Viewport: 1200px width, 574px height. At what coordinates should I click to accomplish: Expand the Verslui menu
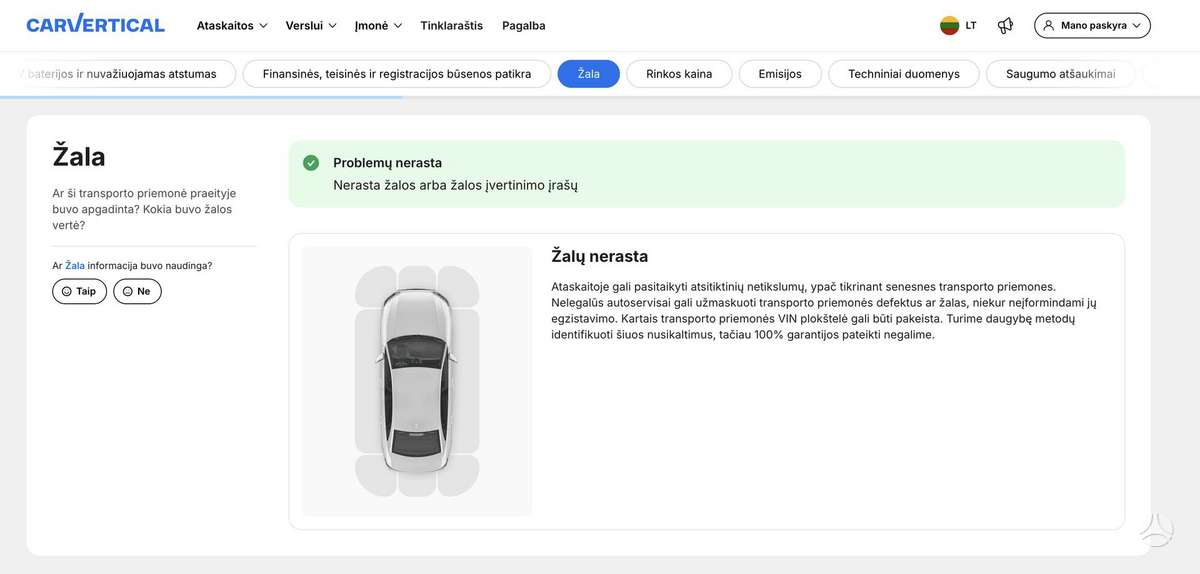311,26
